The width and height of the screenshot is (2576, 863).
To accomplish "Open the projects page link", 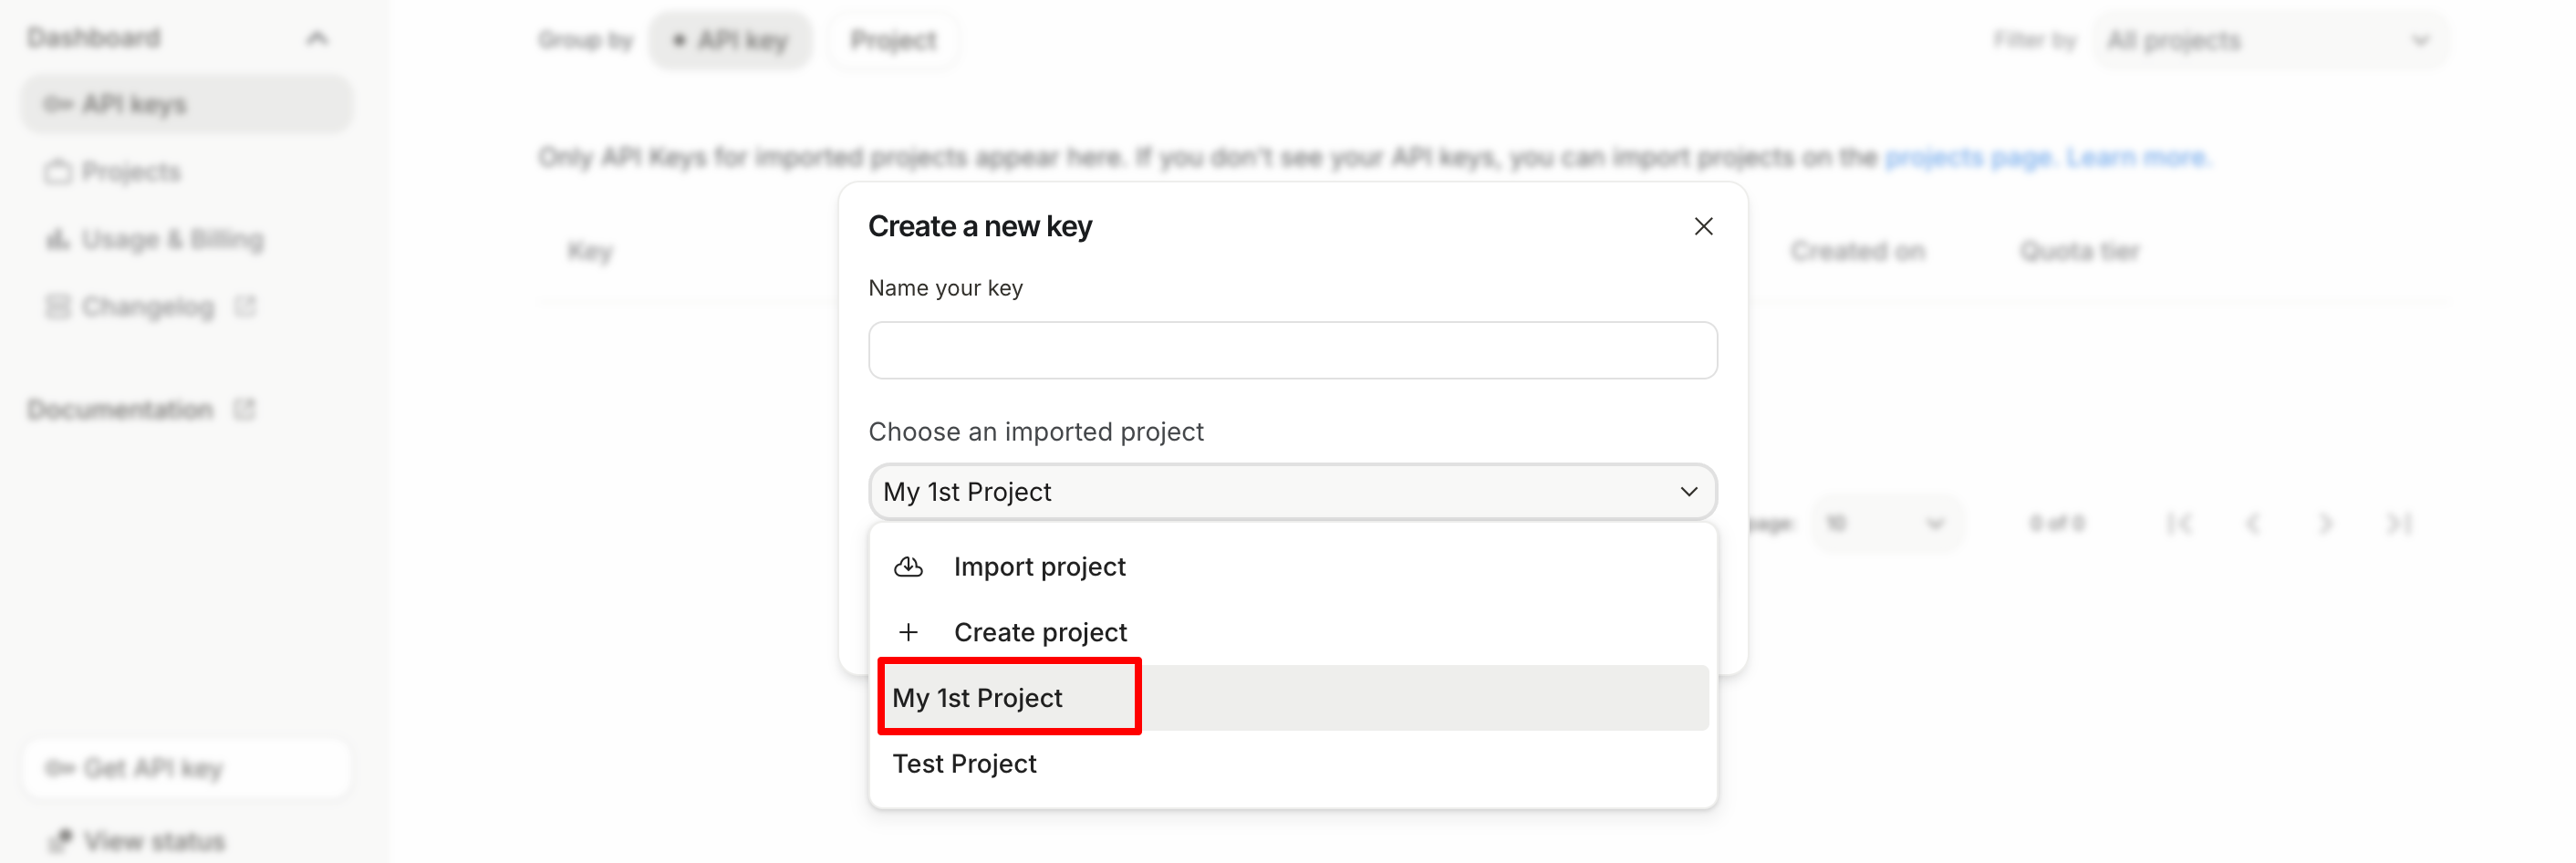I will (1968, 158).
